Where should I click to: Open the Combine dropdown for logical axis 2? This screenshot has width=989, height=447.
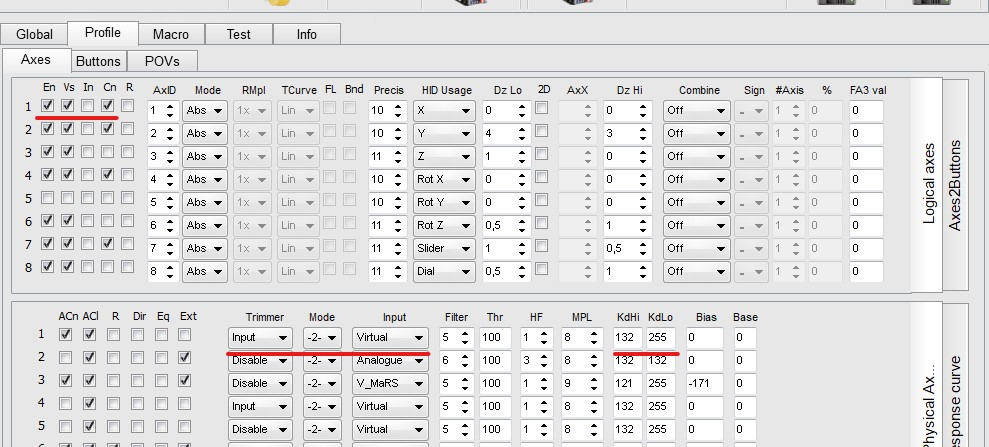[x=696, y=134]
